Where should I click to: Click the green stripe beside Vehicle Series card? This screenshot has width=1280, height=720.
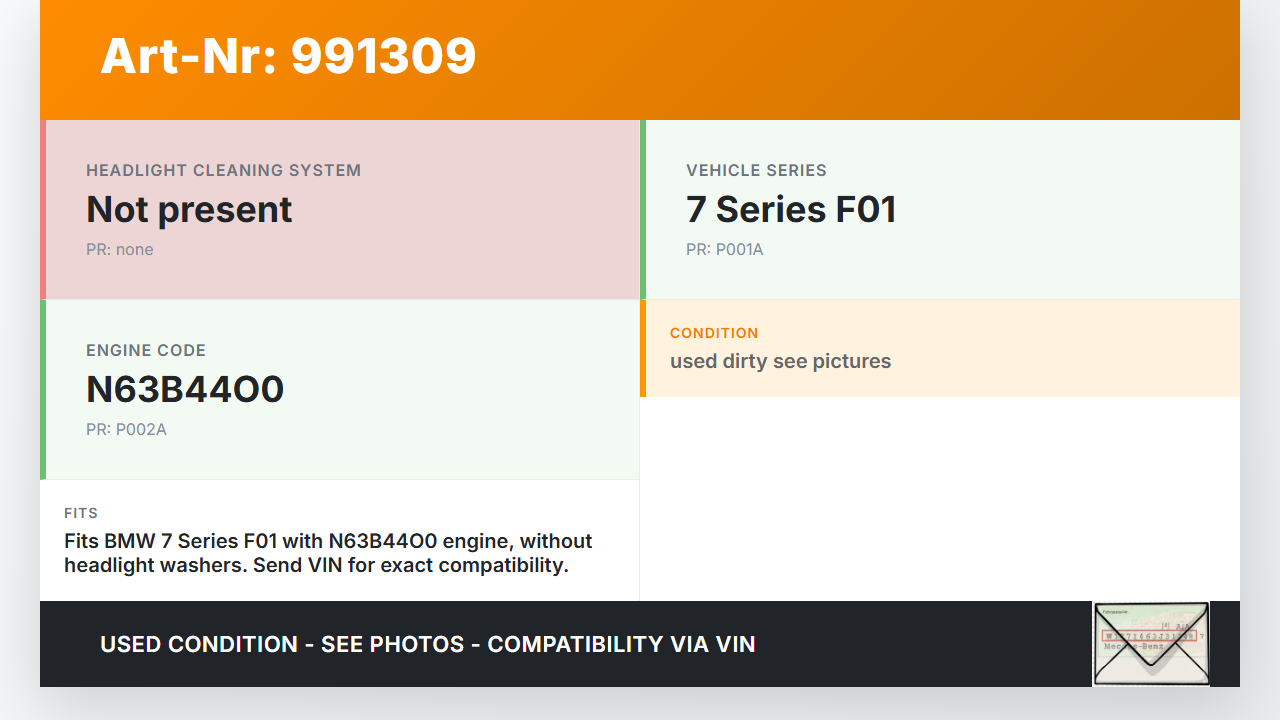(x=643, y=209)
